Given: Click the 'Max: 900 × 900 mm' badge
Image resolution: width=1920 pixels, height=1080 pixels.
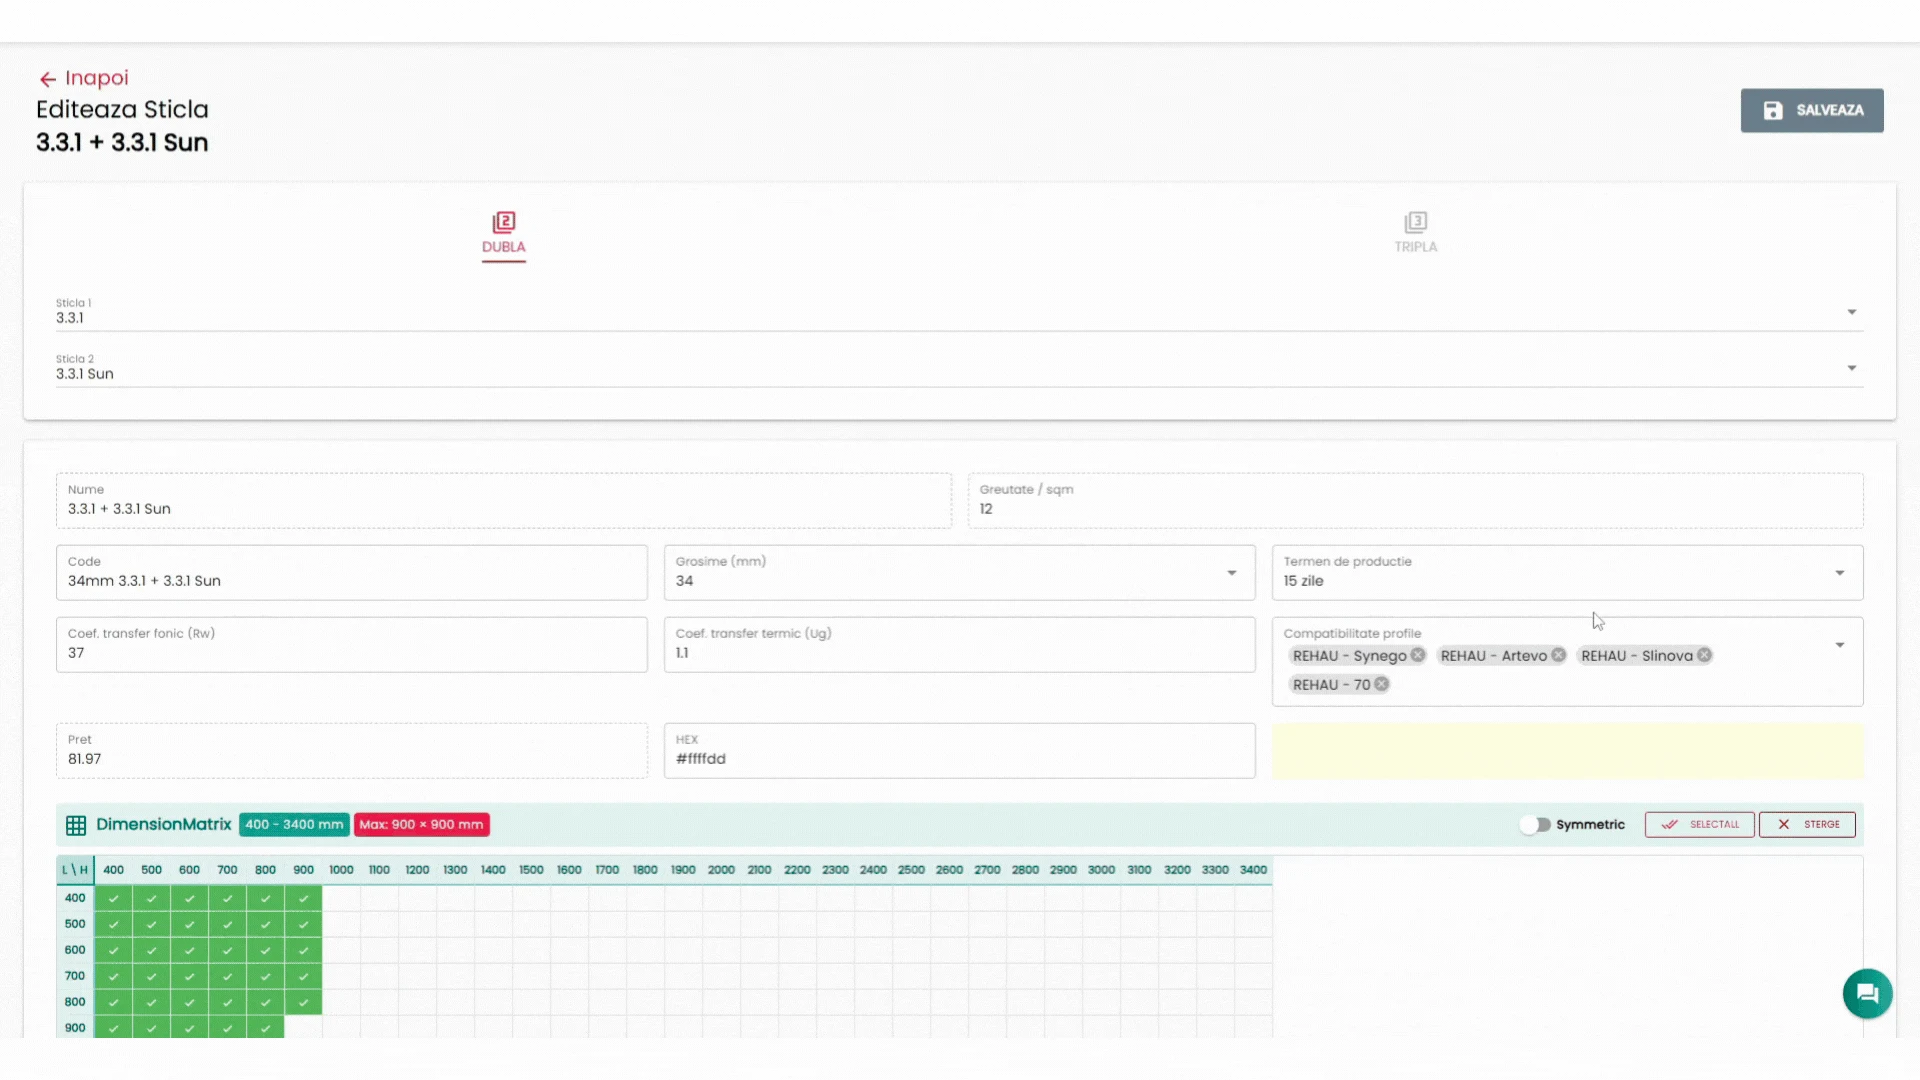Looking at the screenshot, I should coord(421,825).
